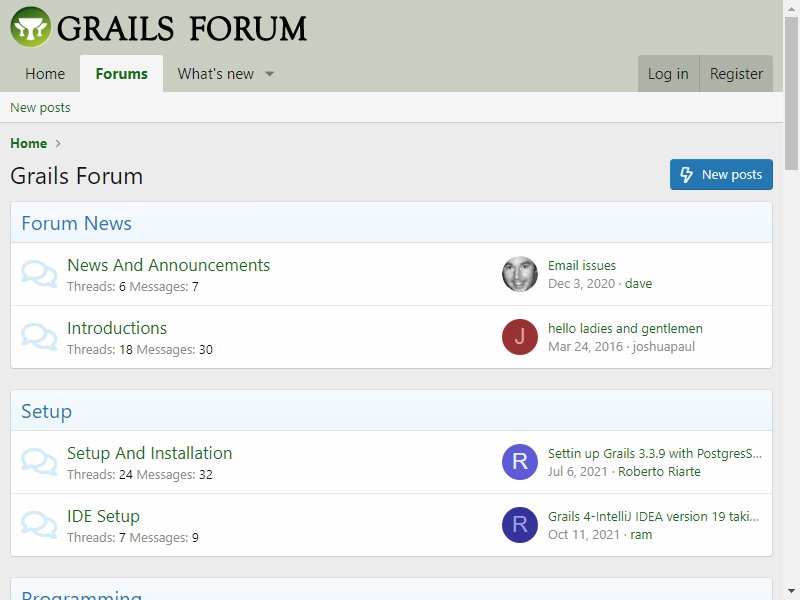The height and width of the screenshot is (600, 800).
Task: Open News And Announcements forum
Action: [168, 265]
